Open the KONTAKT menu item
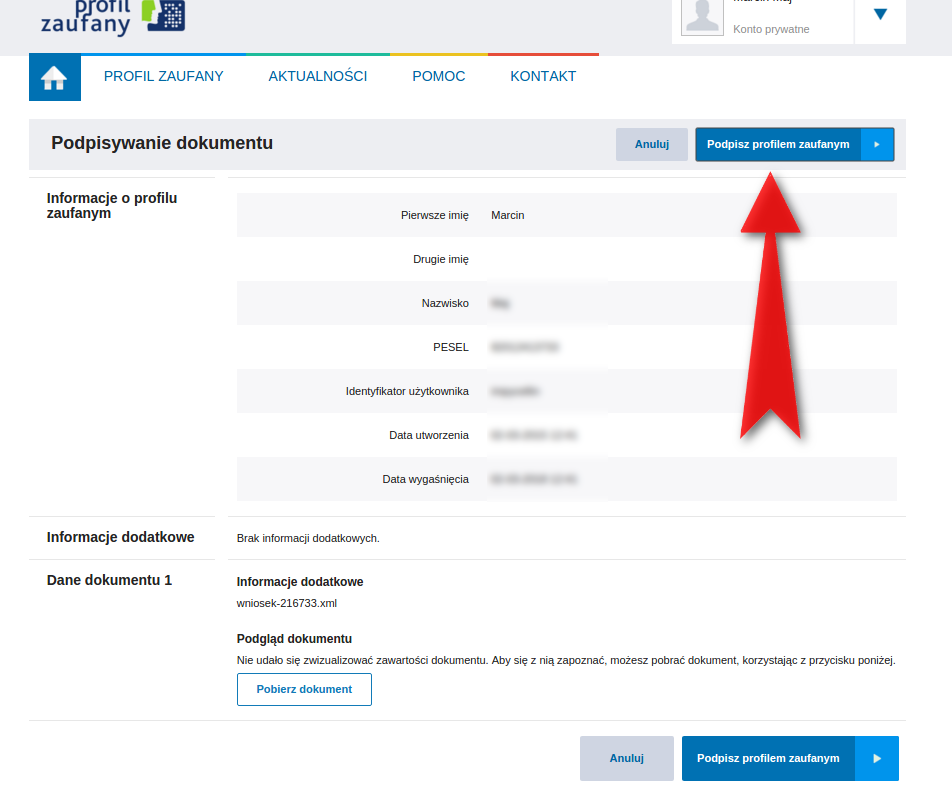This screenshot has height=795, width=952. click(x=543, y=77)
